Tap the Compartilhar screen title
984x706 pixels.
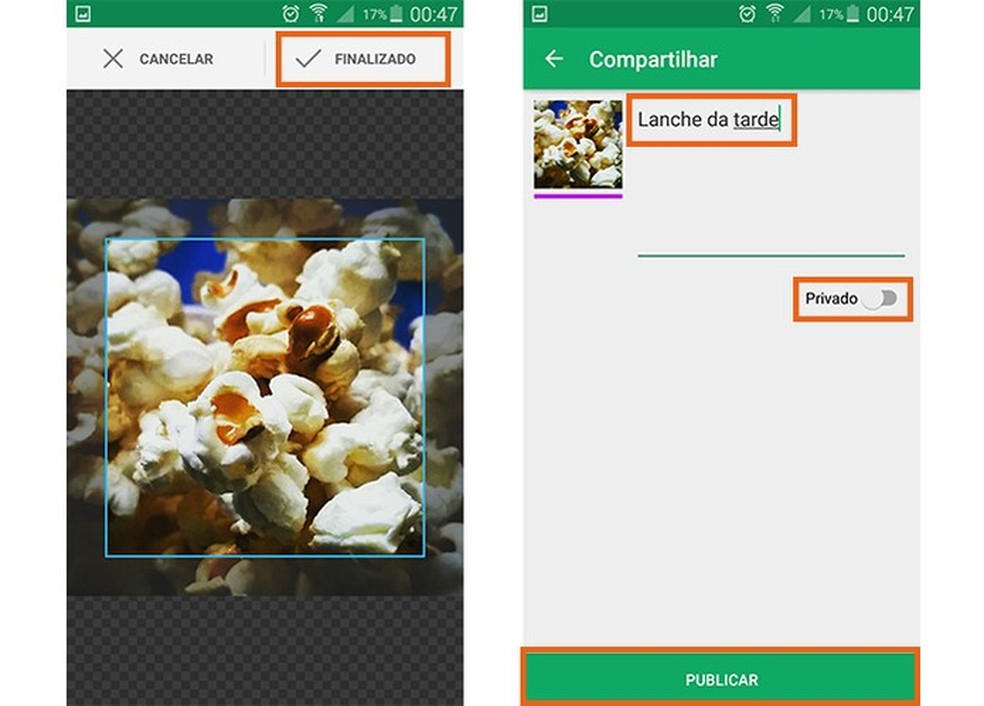(x=653, y=60)
